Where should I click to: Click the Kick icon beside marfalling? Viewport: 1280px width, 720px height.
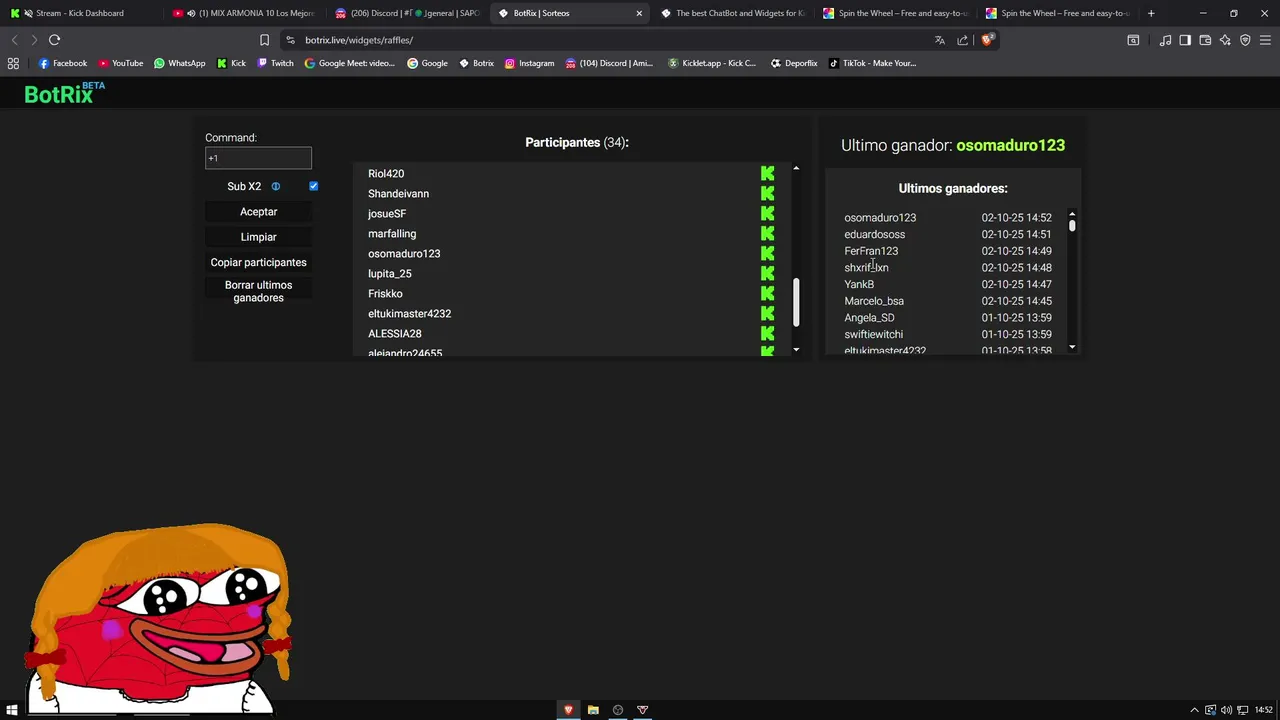(x=767, y=234)
